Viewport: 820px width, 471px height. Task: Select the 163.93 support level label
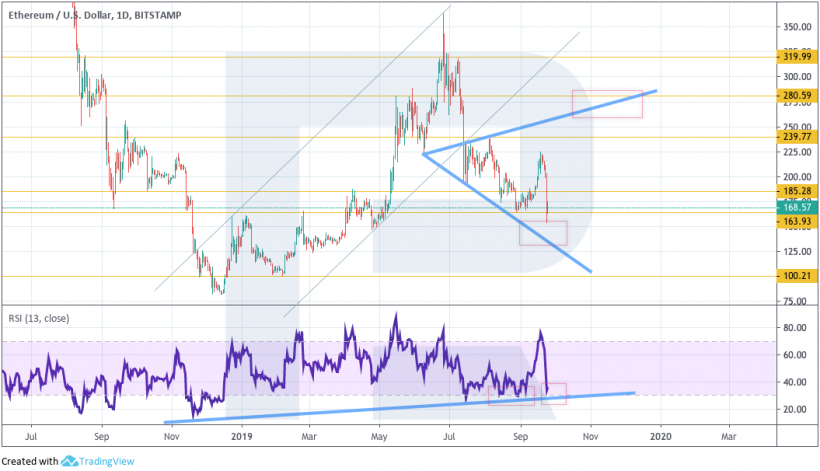pyautogui.click(x=797, y=221)
